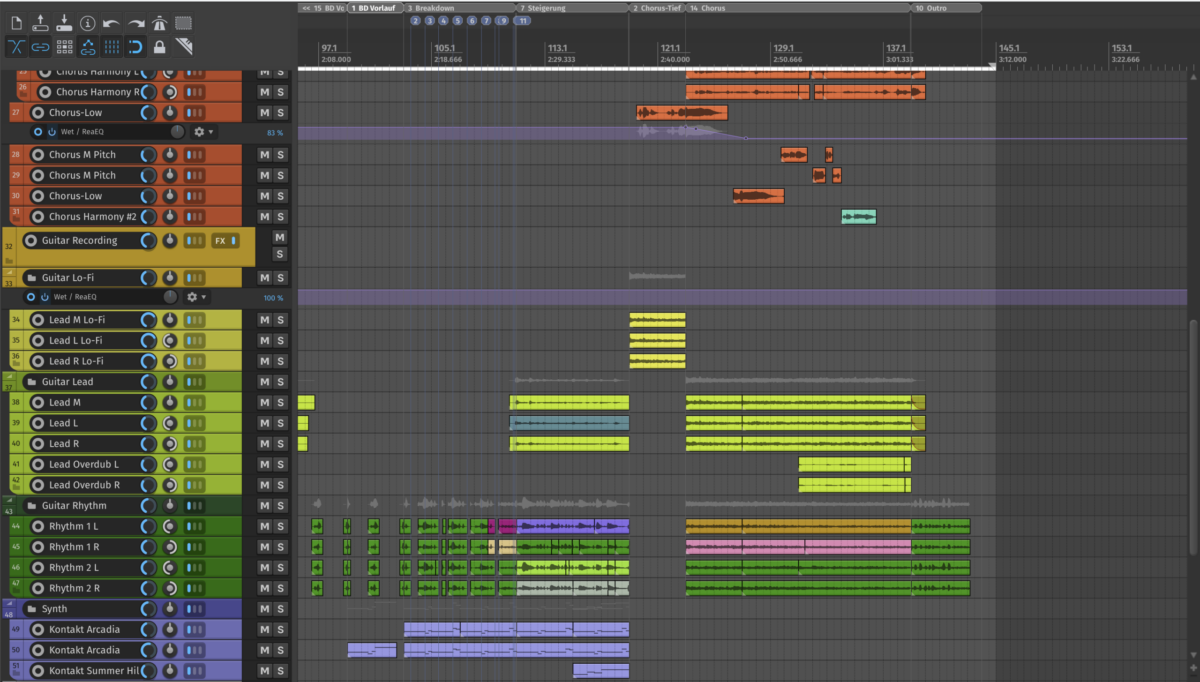The image size is (1200, 682).
Task: Click the folder icon on Synth track
Action: [31, 609]
